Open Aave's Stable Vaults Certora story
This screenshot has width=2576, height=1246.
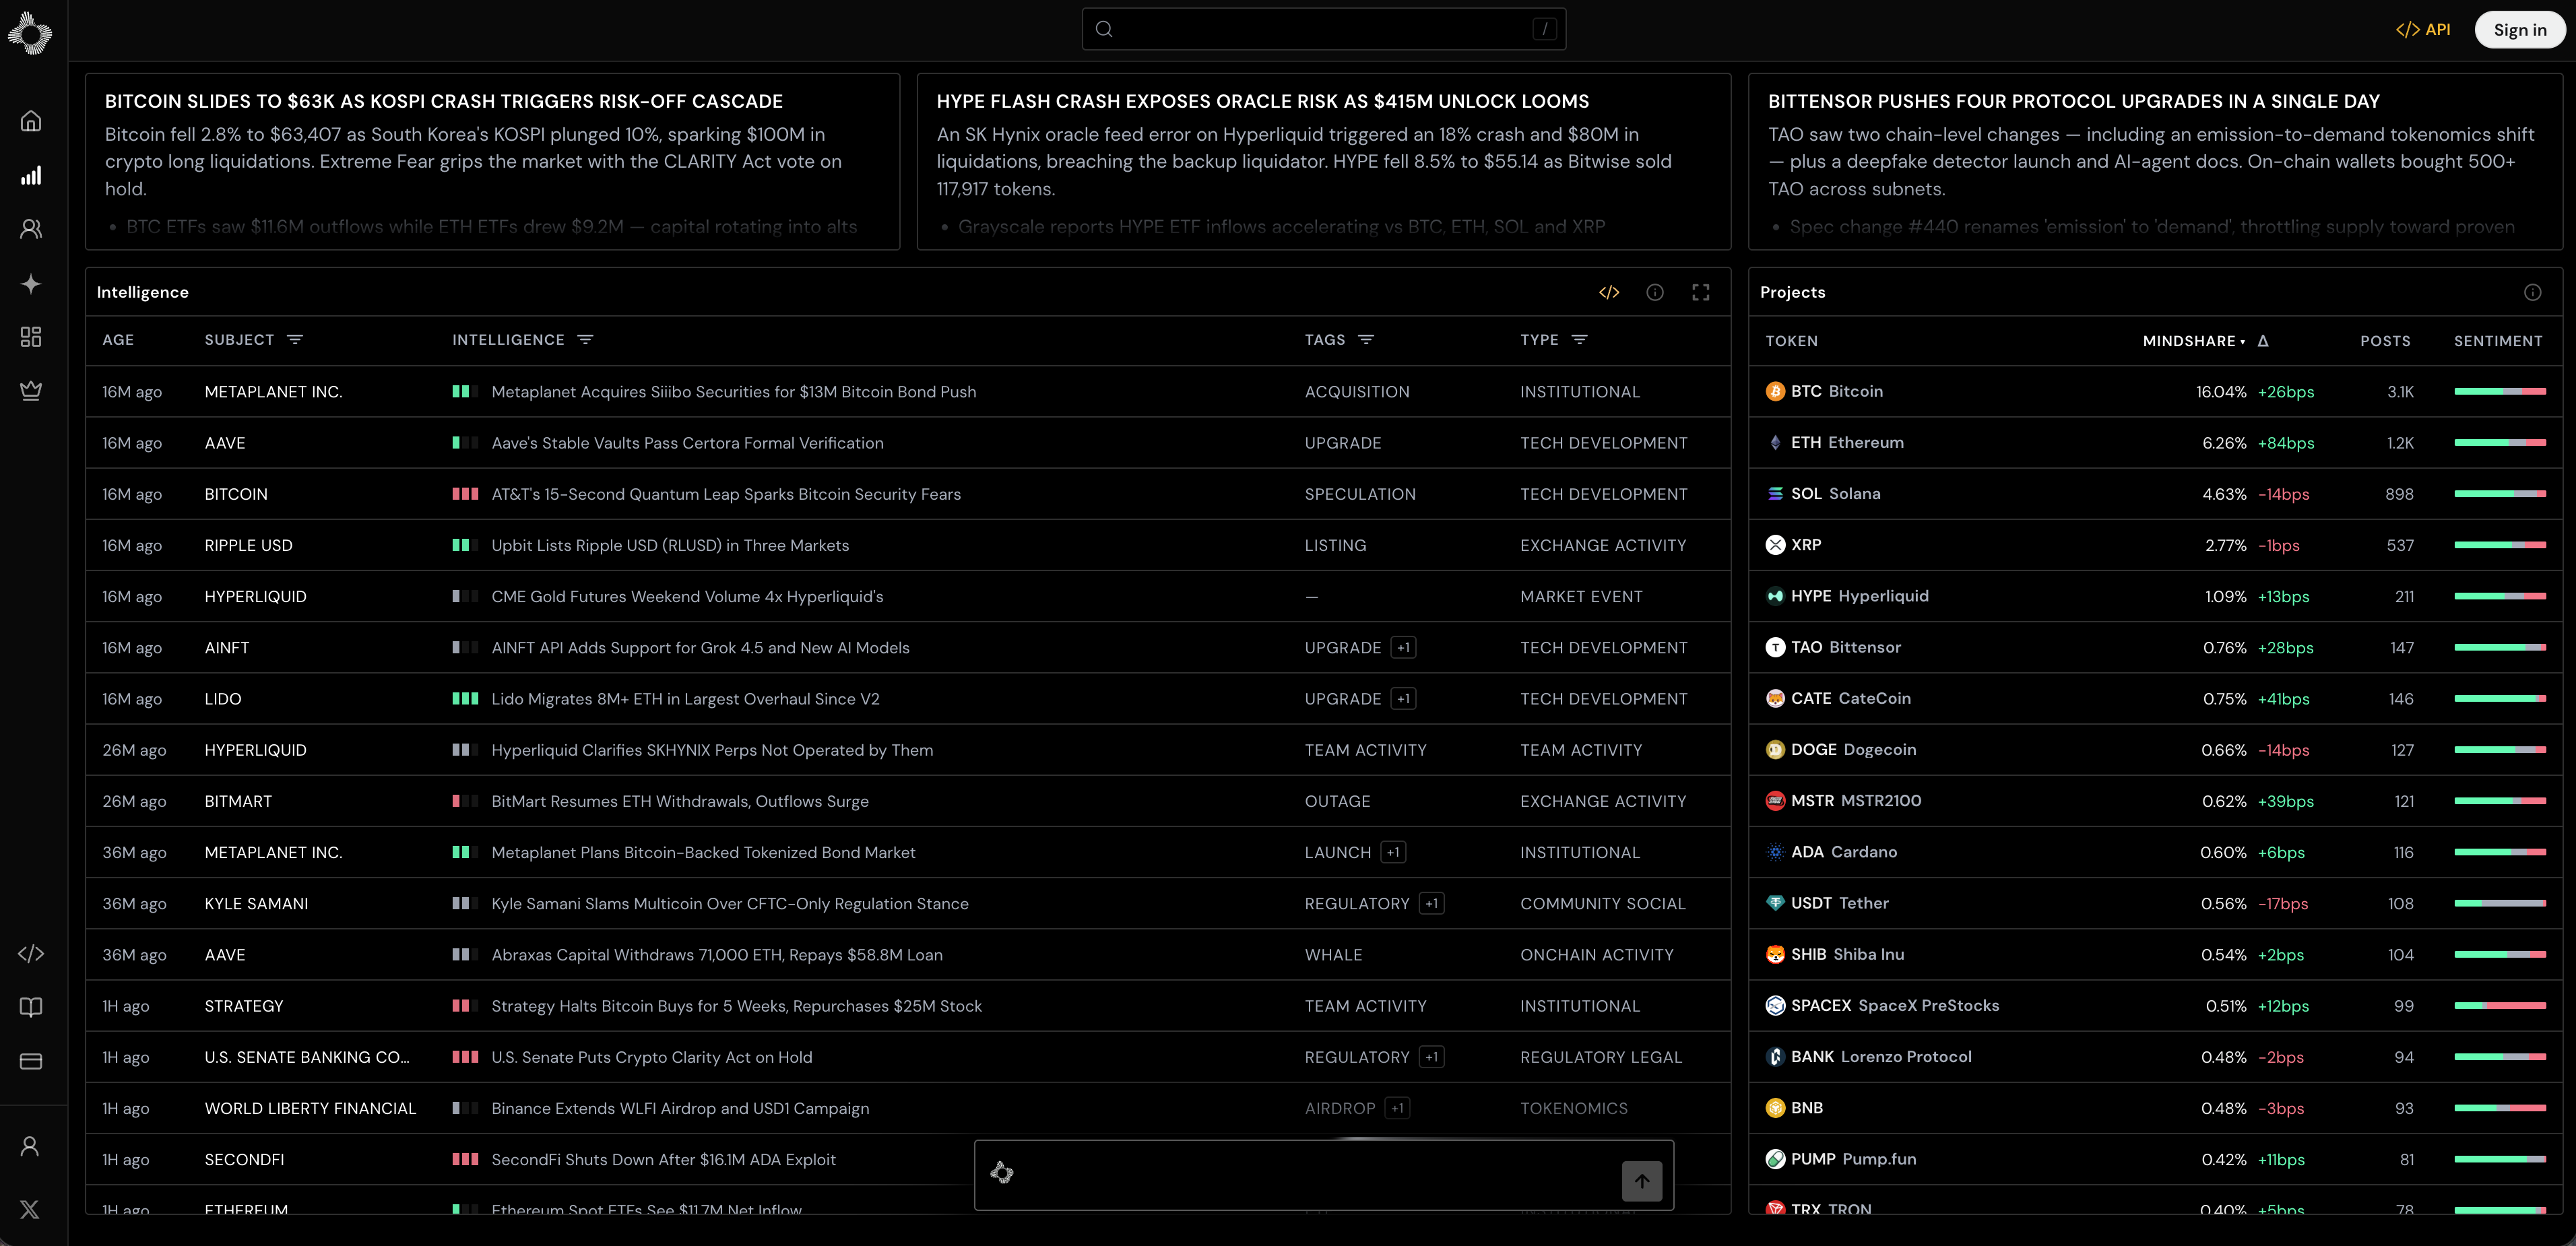[x=688, y=443]
